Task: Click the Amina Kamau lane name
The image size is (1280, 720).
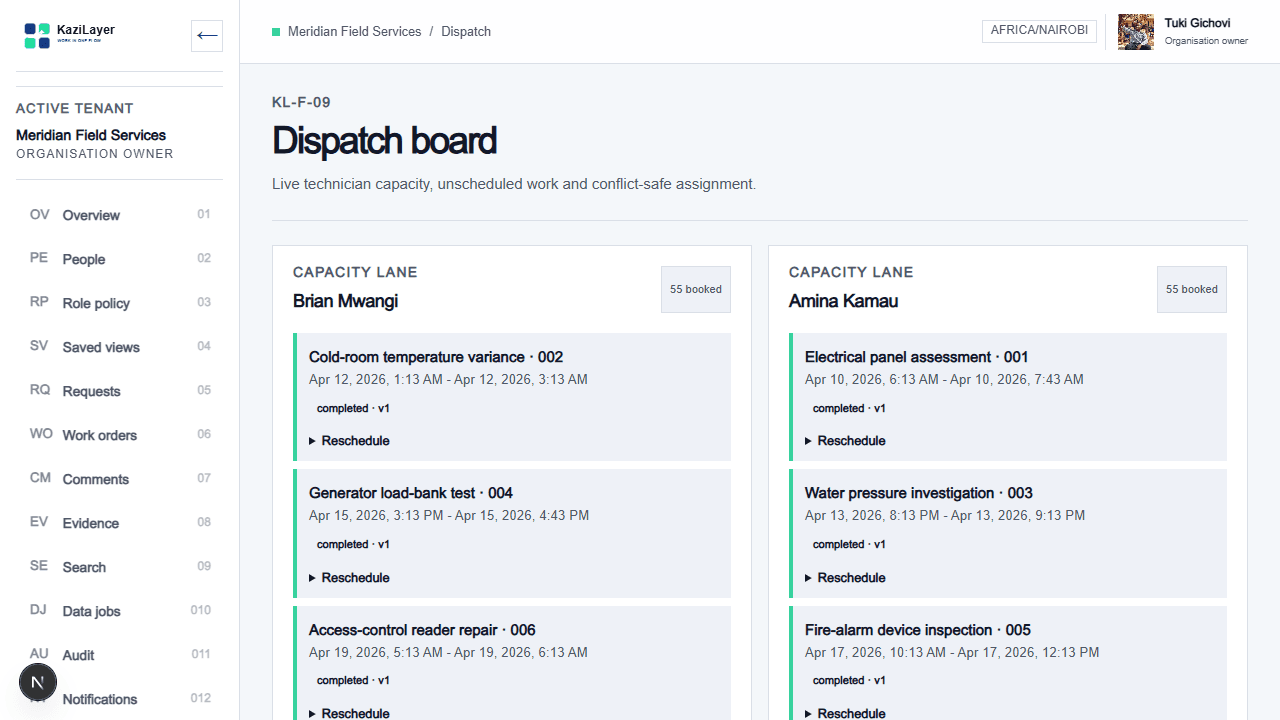Action: pyautogui.click(x=843, y=301)
